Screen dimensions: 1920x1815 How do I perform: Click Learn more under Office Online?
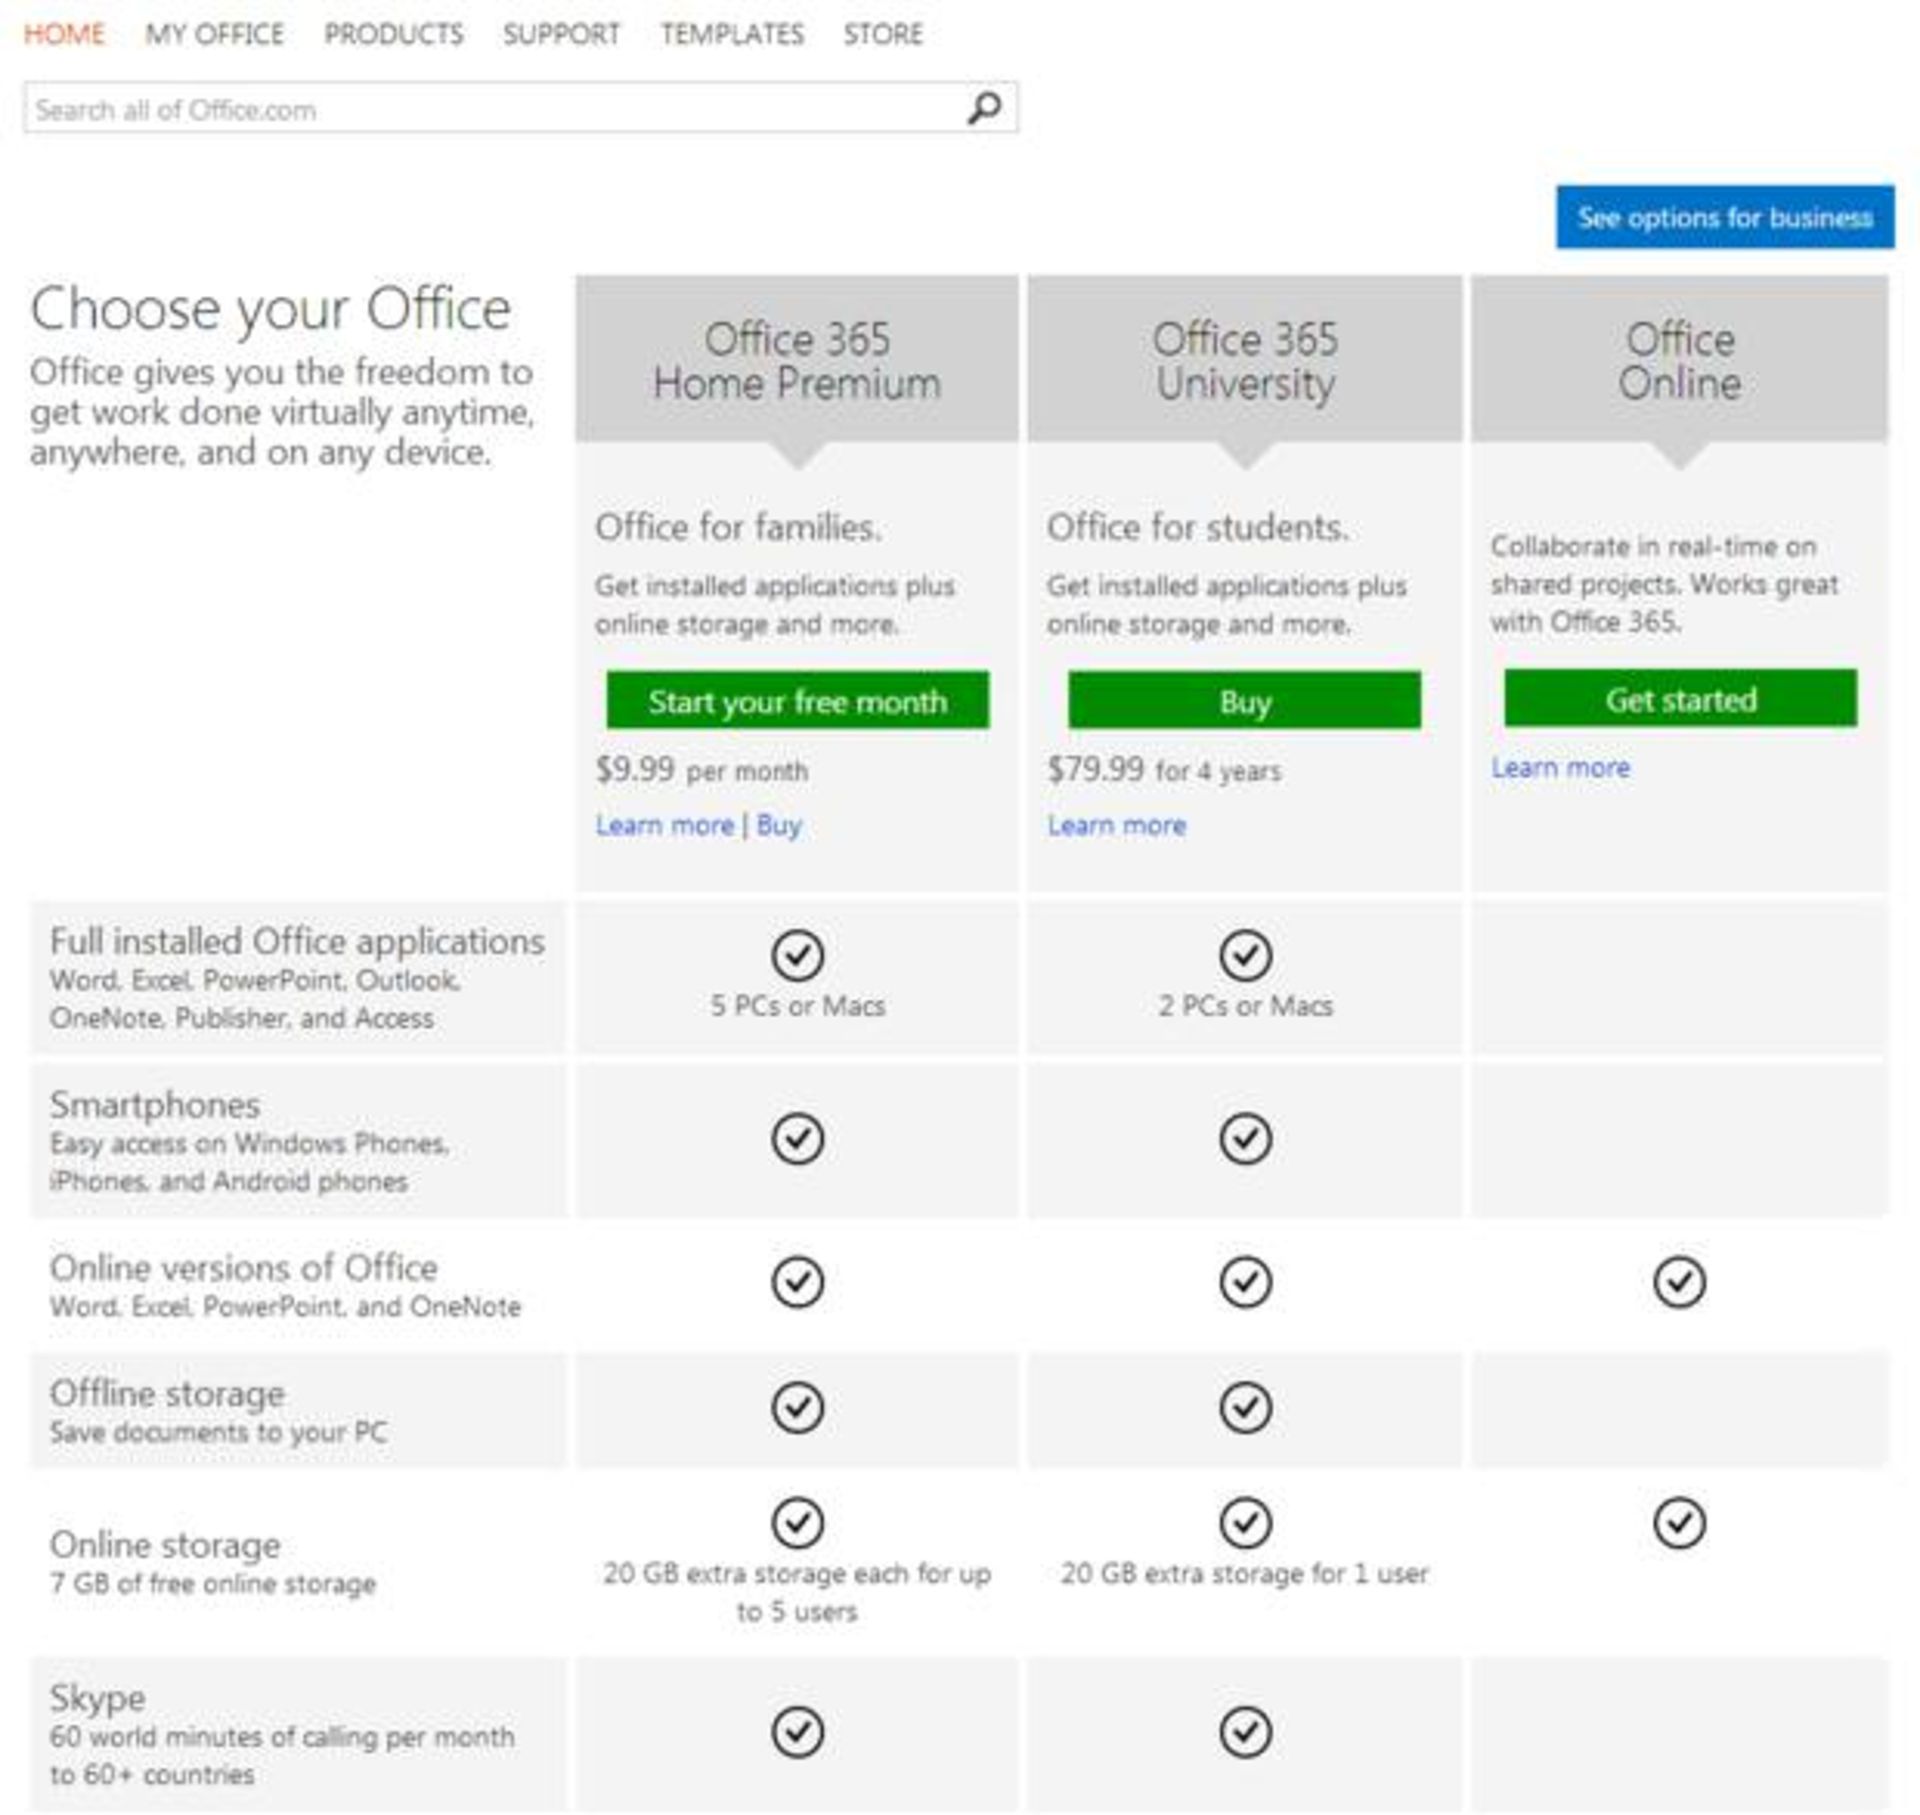point(1559,767)
